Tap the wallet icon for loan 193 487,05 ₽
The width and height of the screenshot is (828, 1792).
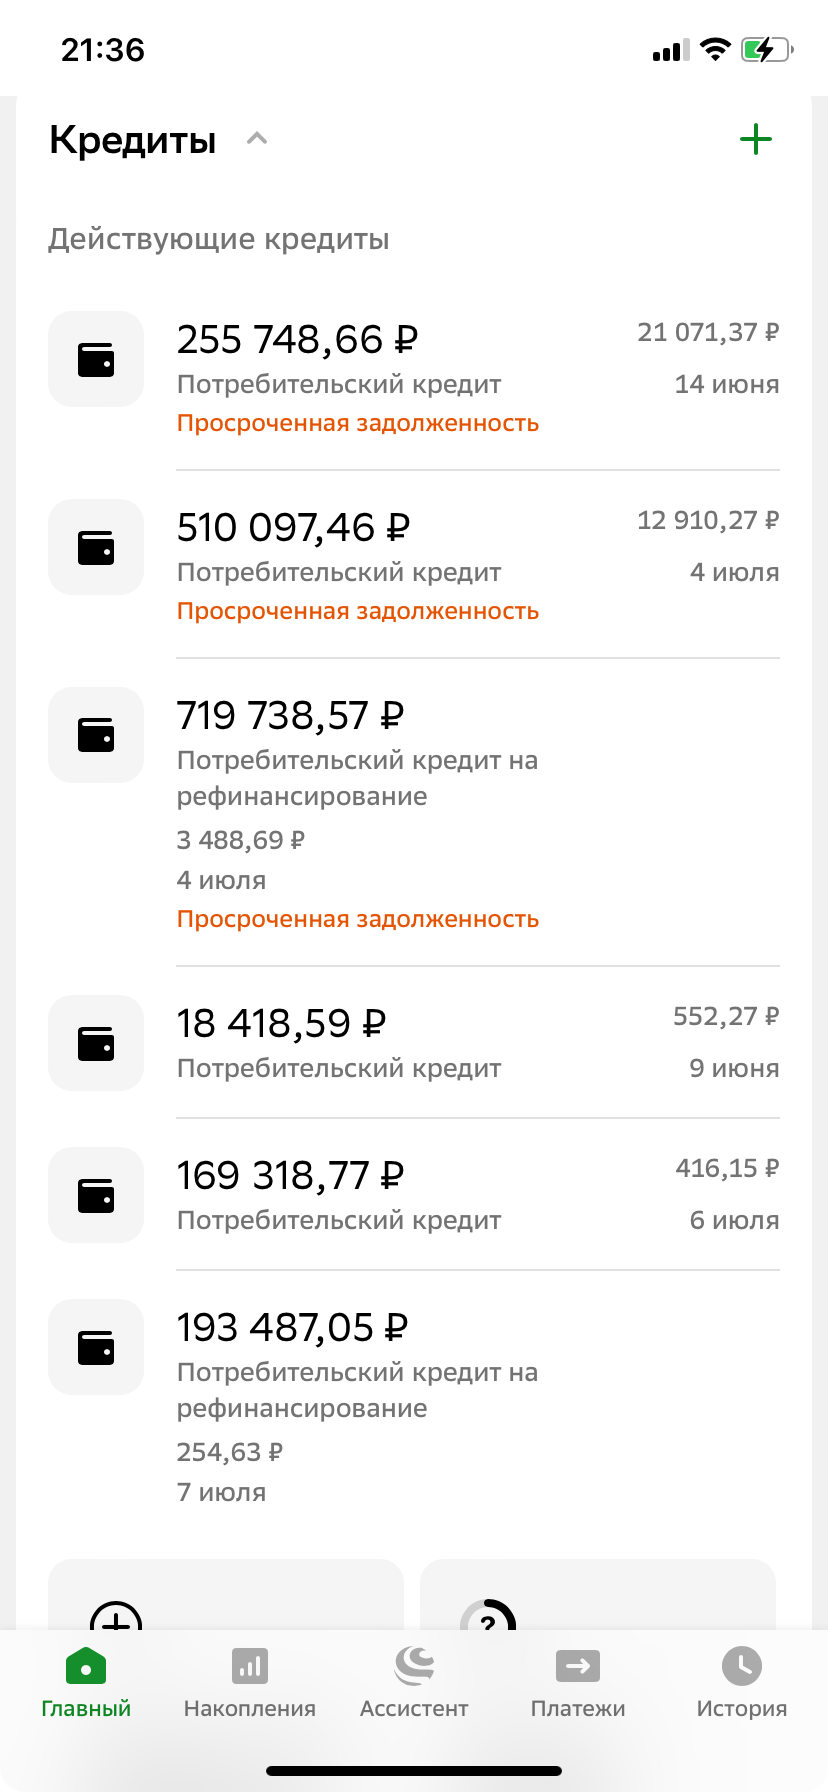pos(95,1347)
